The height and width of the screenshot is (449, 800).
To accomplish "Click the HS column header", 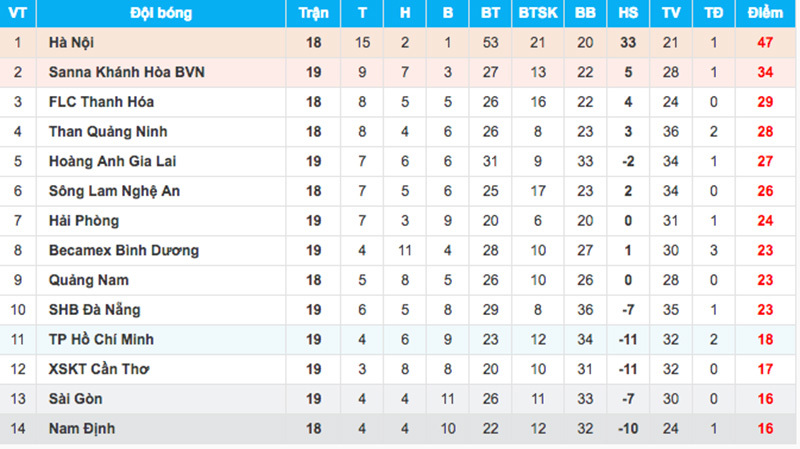I will click(628, 14).
